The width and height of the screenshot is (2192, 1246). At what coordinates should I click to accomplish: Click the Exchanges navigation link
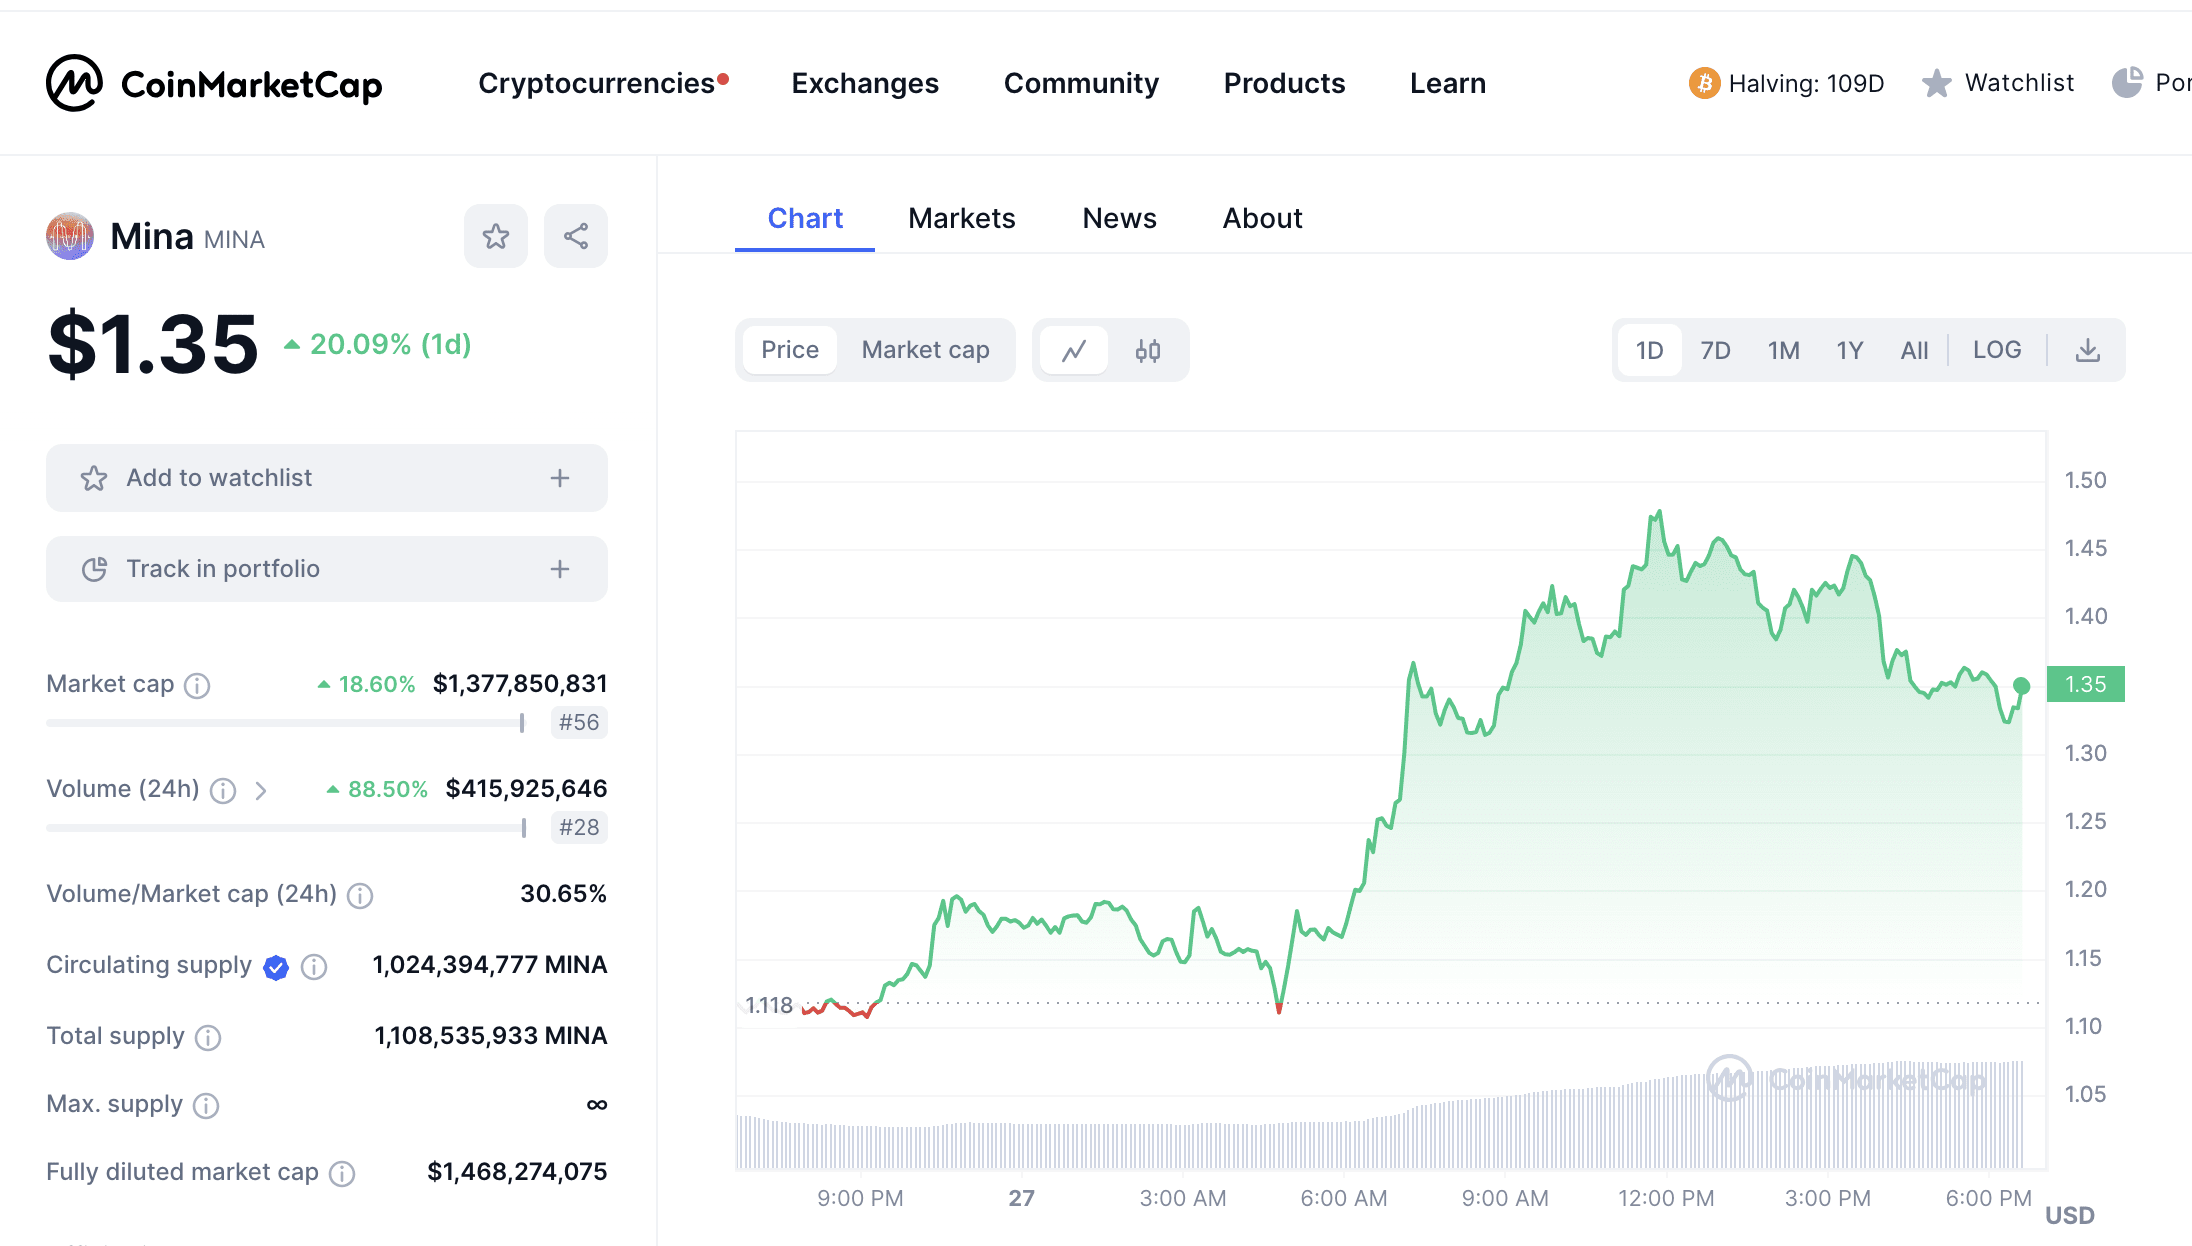865,83
